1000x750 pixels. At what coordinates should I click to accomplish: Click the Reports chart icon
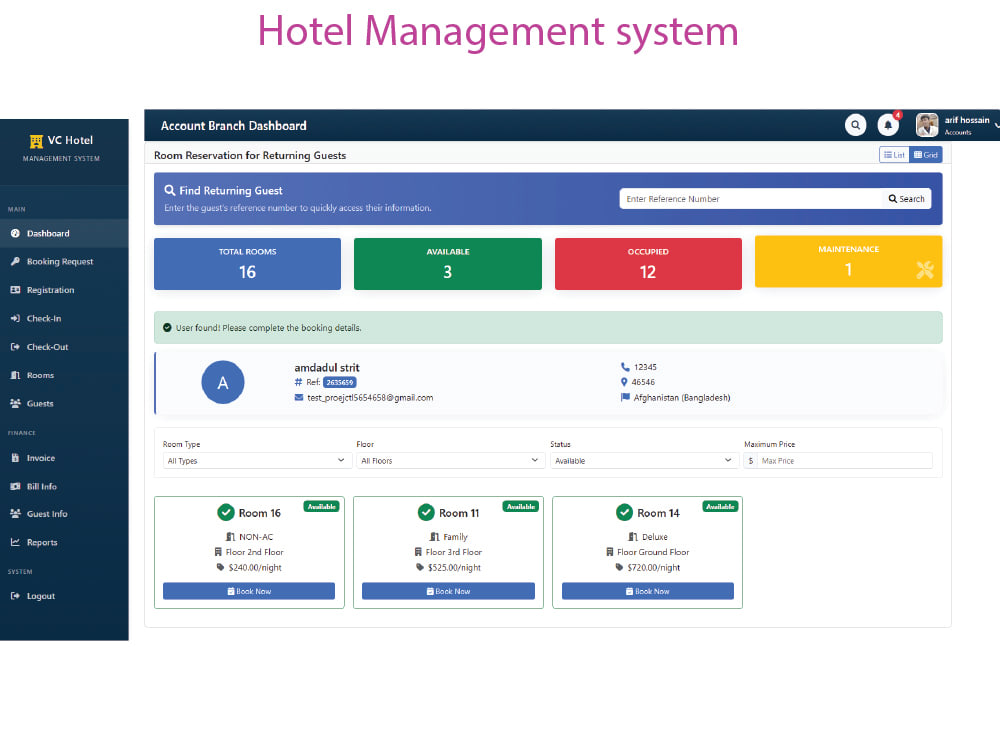15,542
